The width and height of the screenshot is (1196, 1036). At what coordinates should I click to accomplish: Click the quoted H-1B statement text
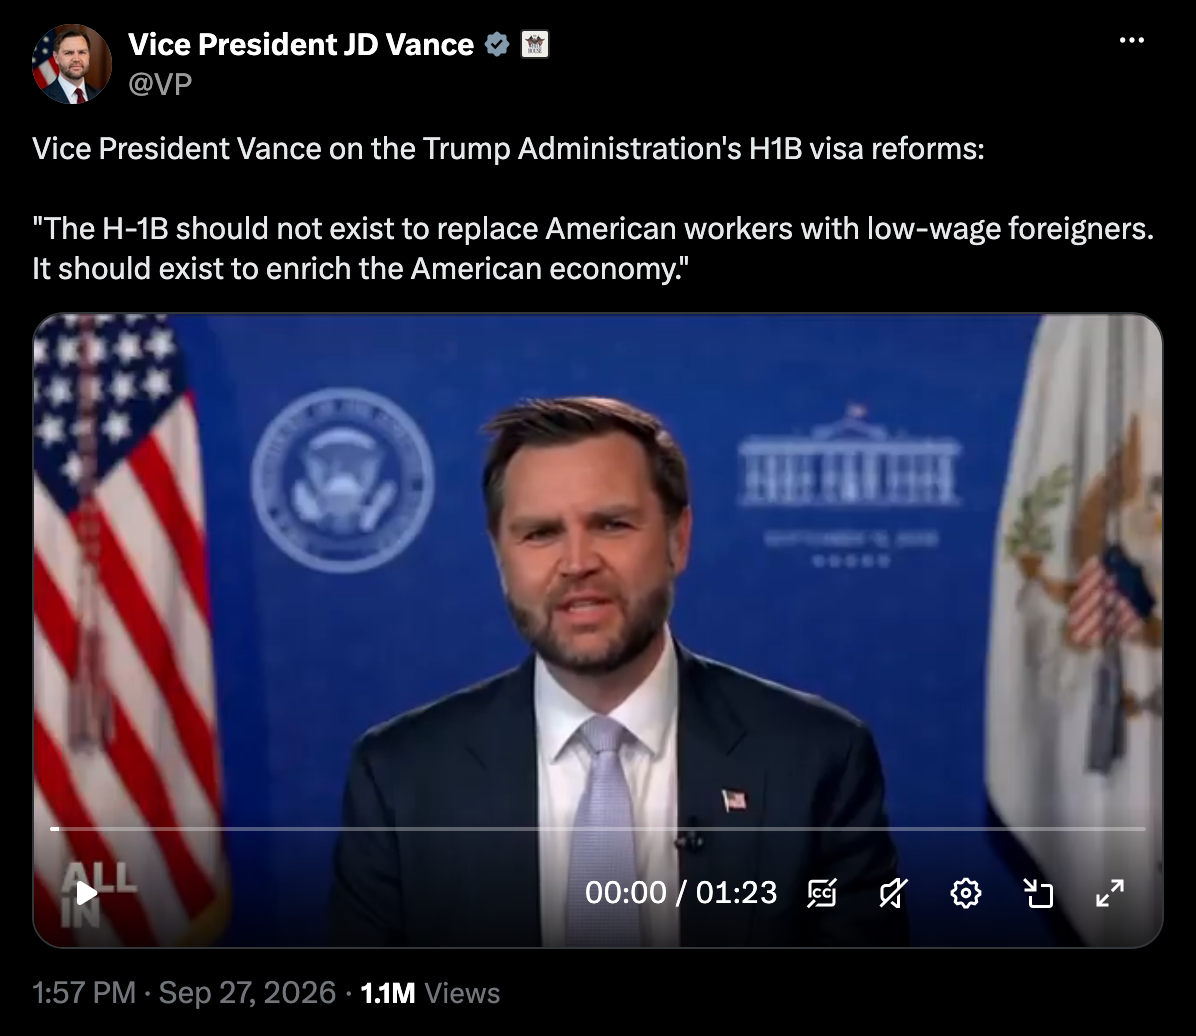593,249
